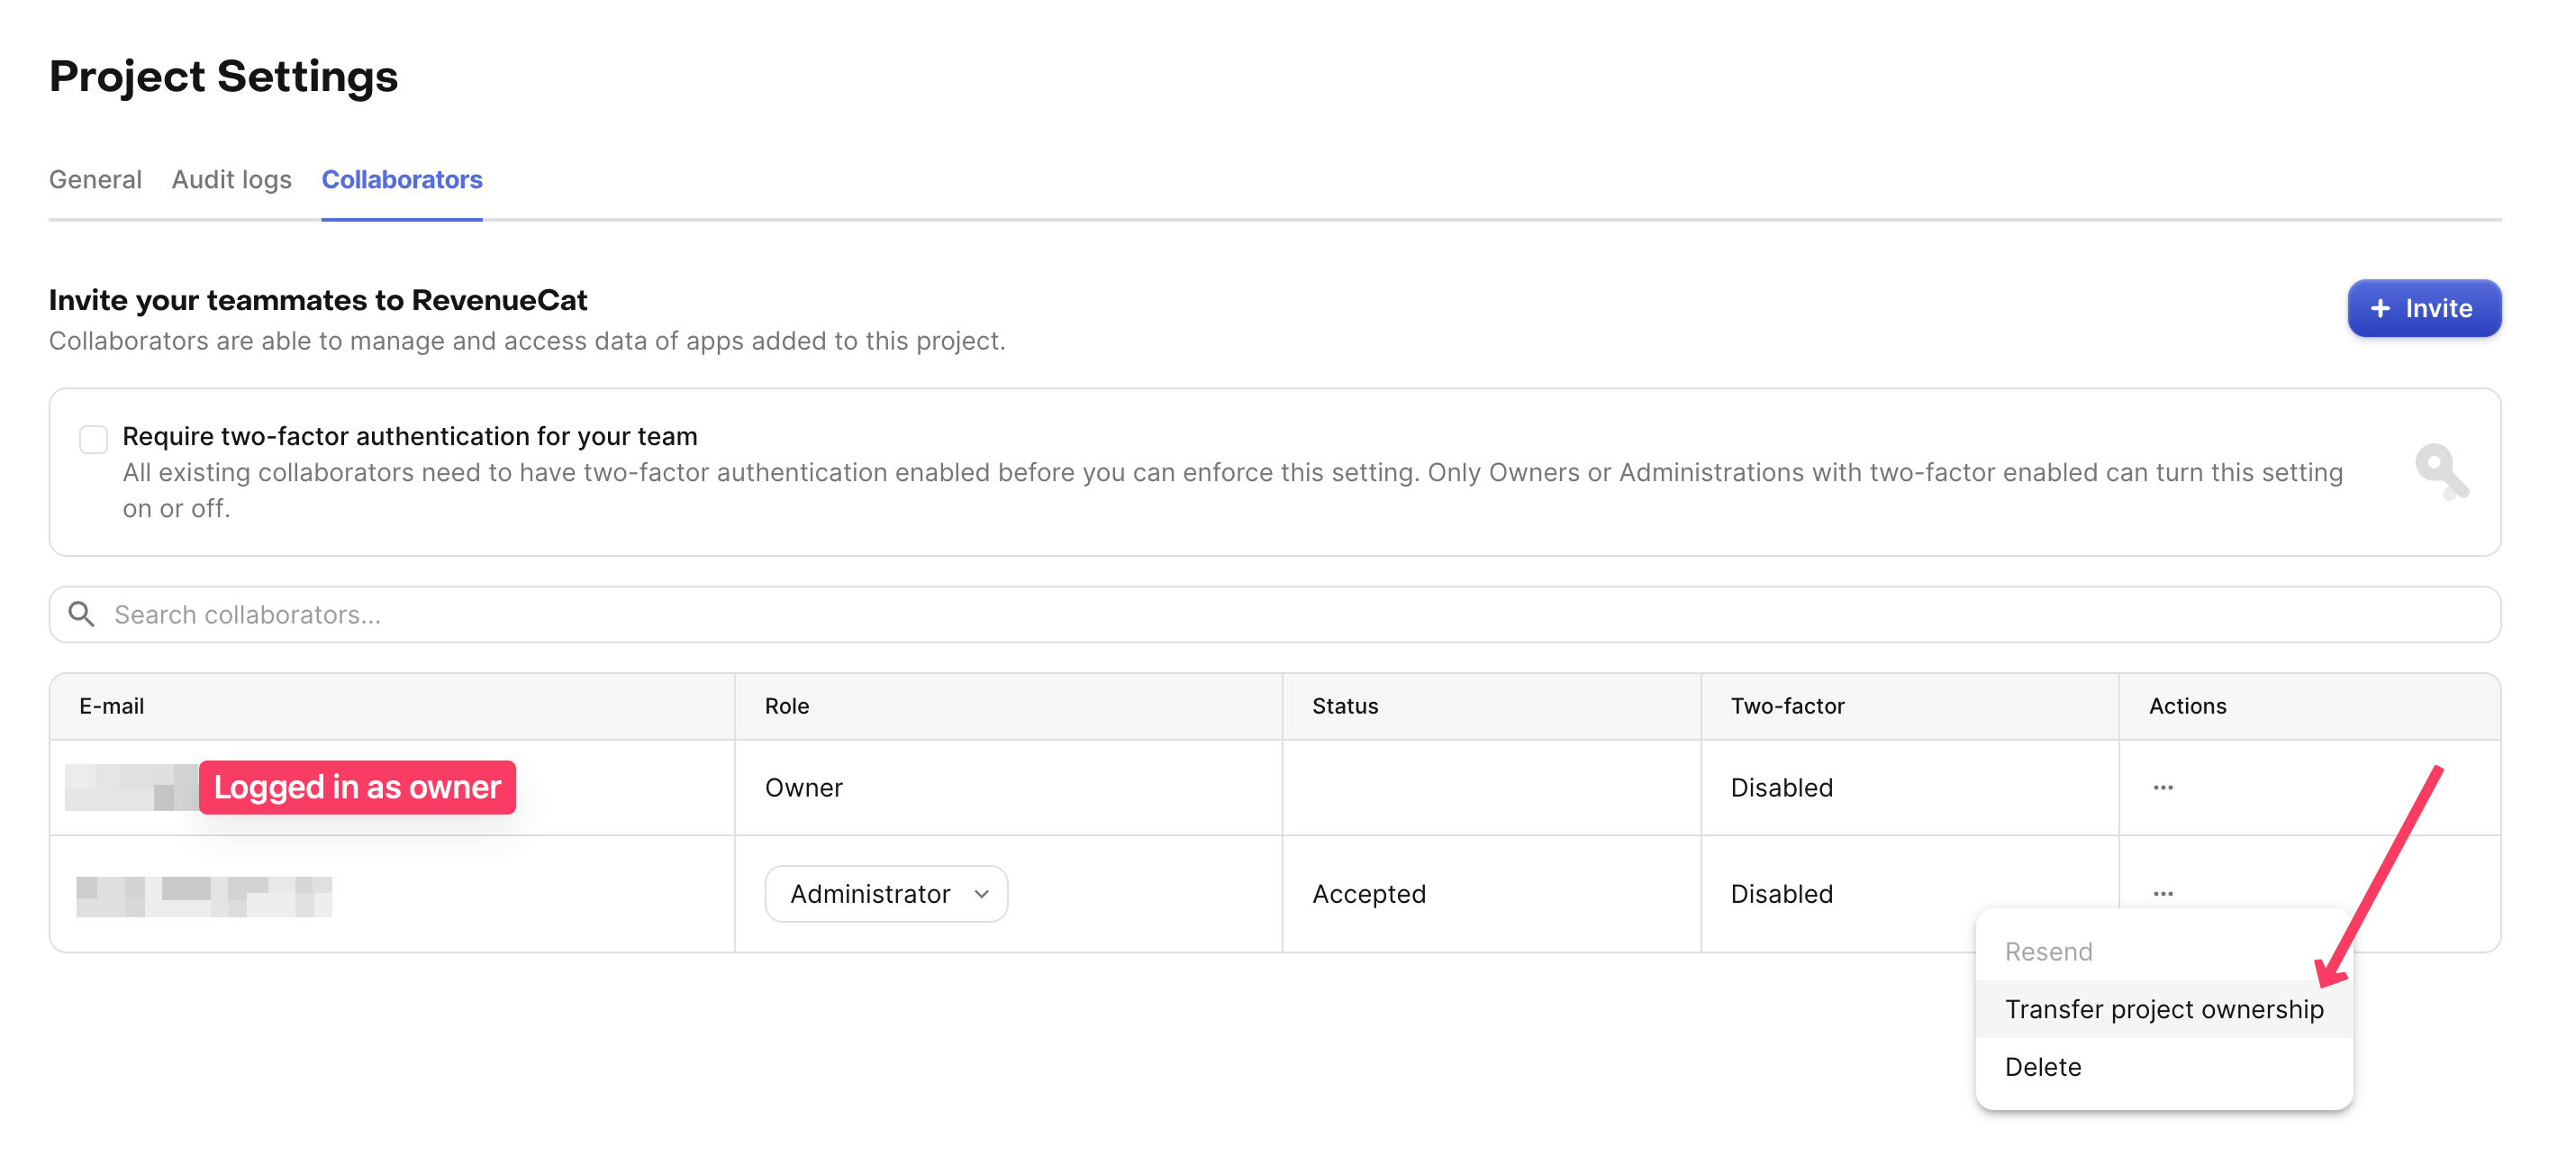Switch to the General tab
This screenshot has width=2576, height=1175.
[x=95, y=179]
